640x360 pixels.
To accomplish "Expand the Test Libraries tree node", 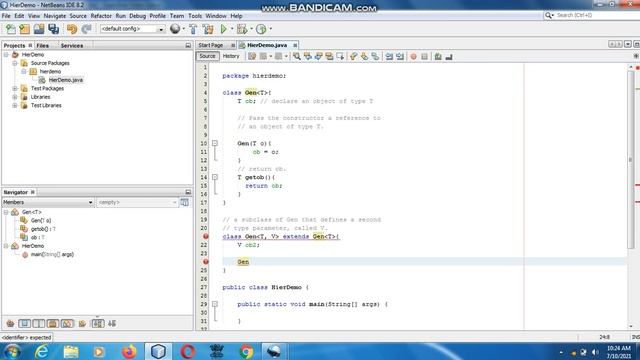I will [15, 105].
